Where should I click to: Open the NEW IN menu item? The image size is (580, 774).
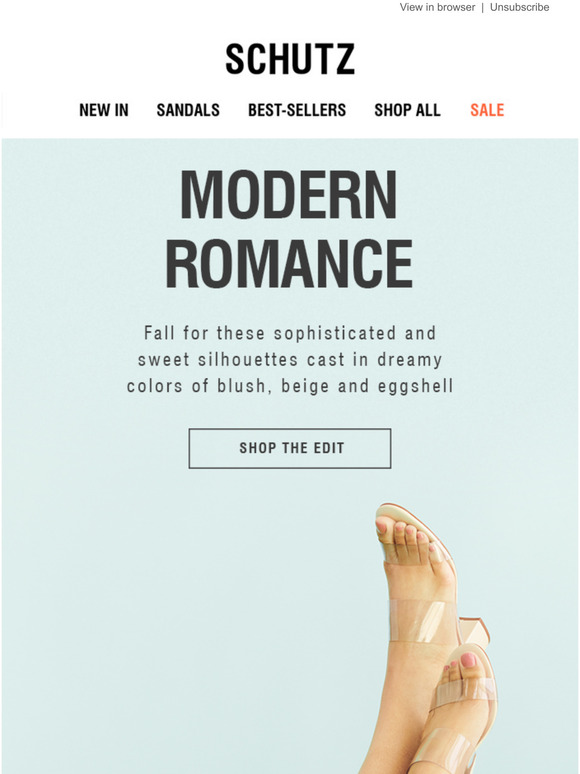(x=104, y=110)
